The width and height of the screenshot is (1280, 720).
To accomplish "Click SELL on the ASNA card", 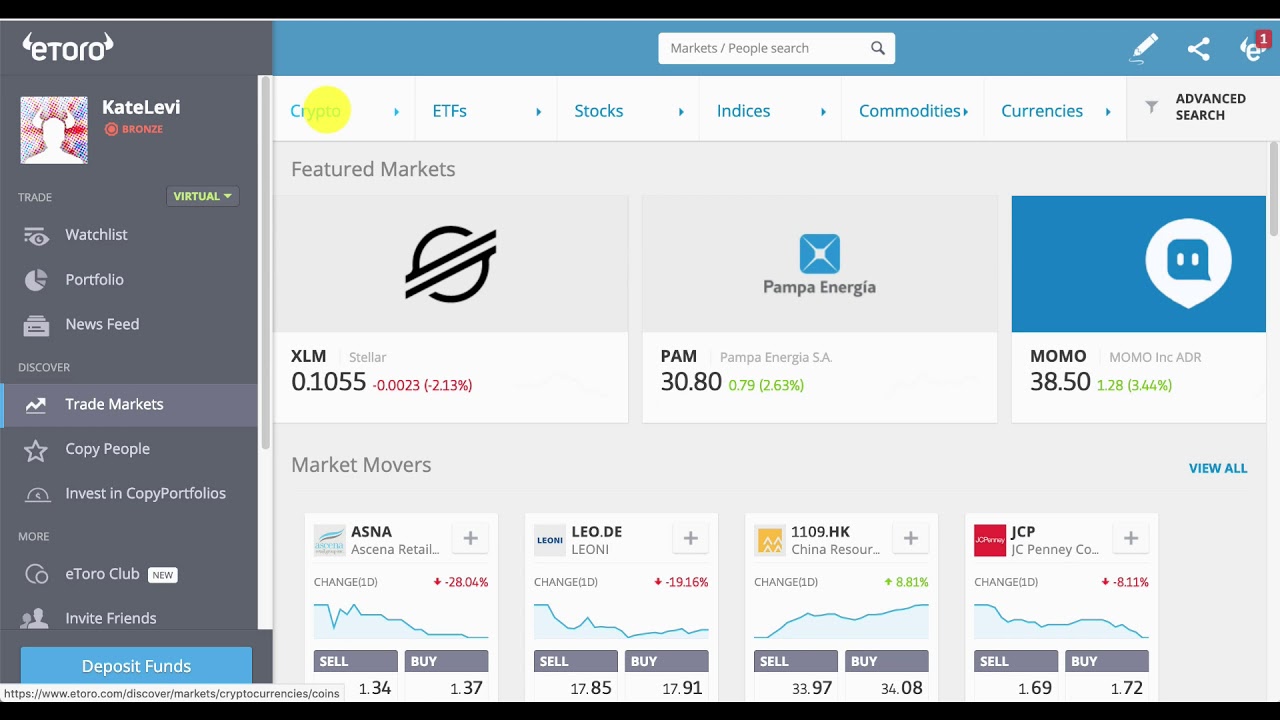I will (x=355, y=661).
